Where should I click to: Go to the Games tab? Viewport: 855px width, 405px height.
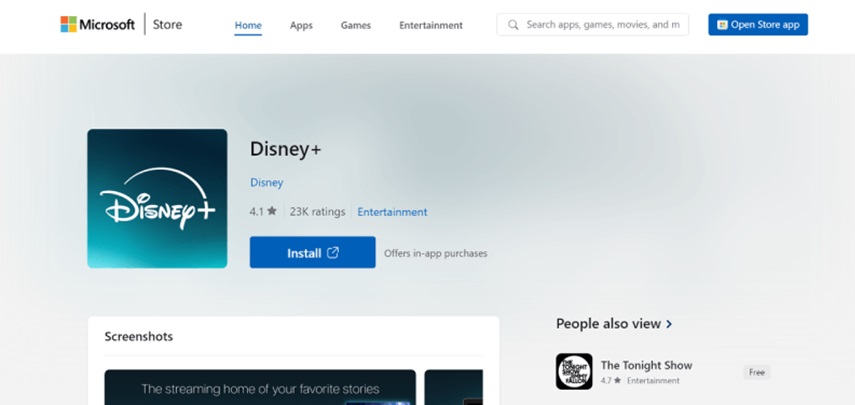(356, 25)
